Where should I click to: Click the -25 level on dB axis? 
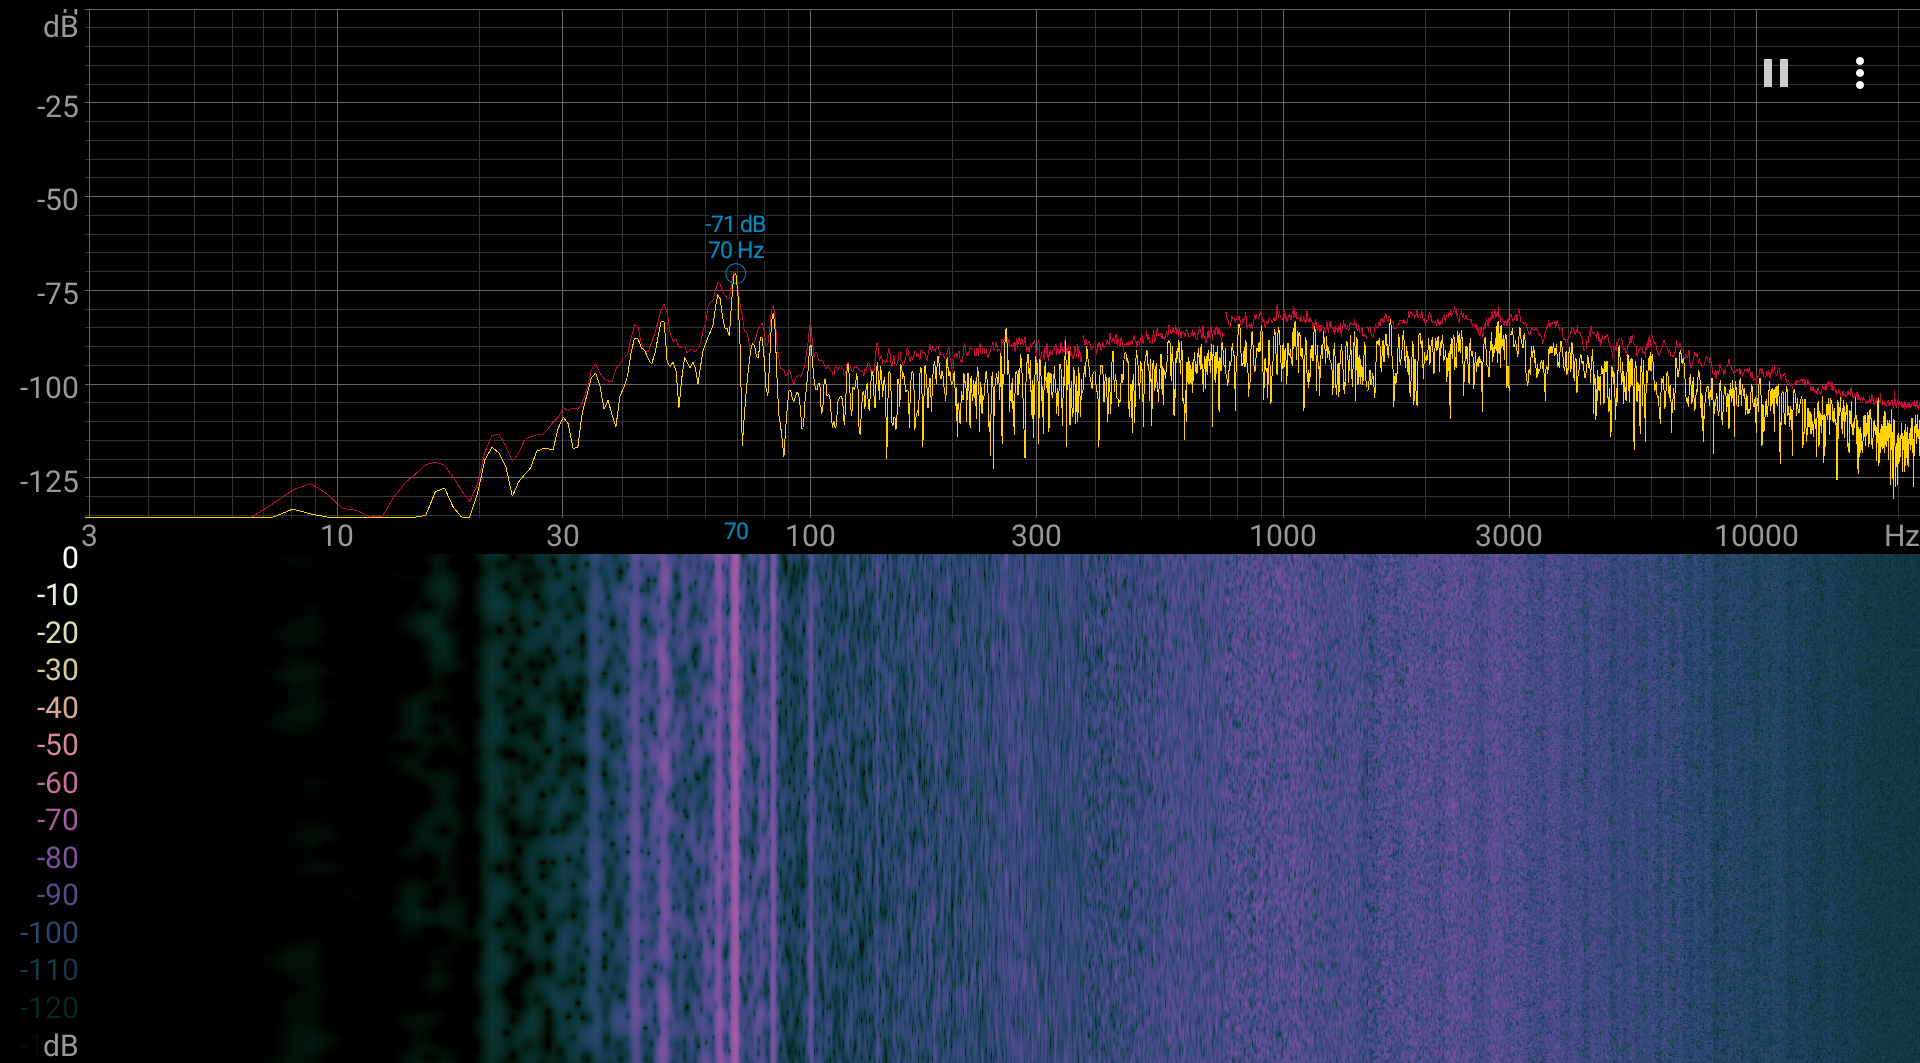coord(57,106)
